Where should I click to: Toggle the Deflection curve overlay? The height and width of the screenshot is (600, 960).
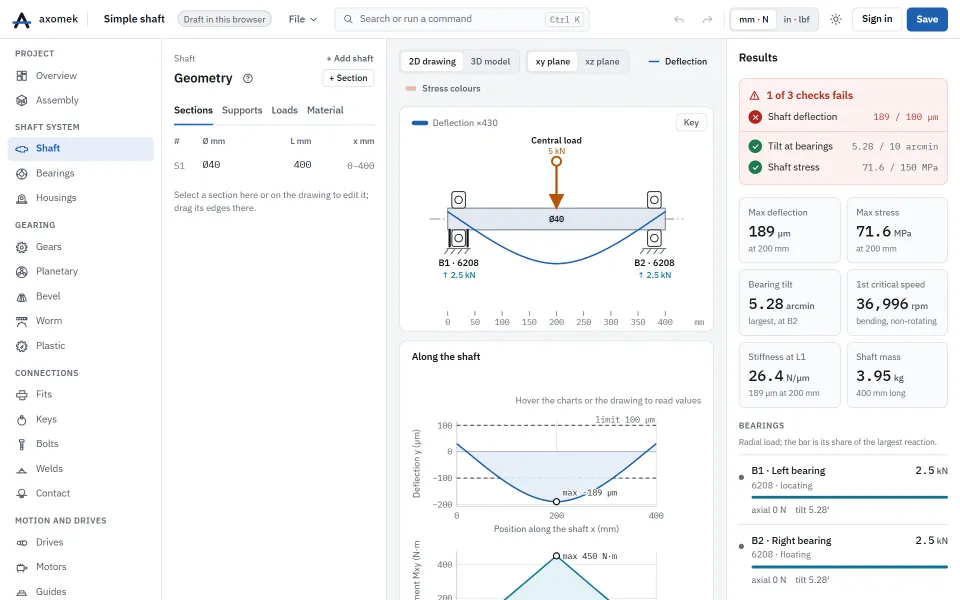point(678,61)
